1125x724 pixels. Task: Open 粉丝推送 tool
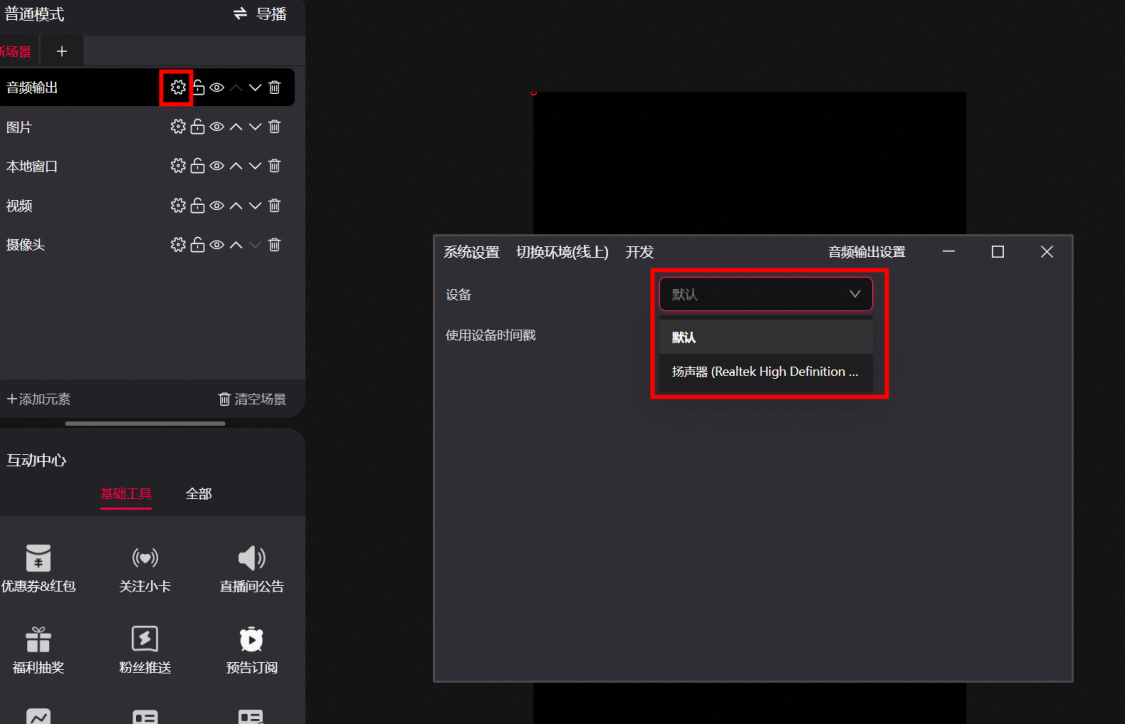pyautogui.click(x=145, y=649)
